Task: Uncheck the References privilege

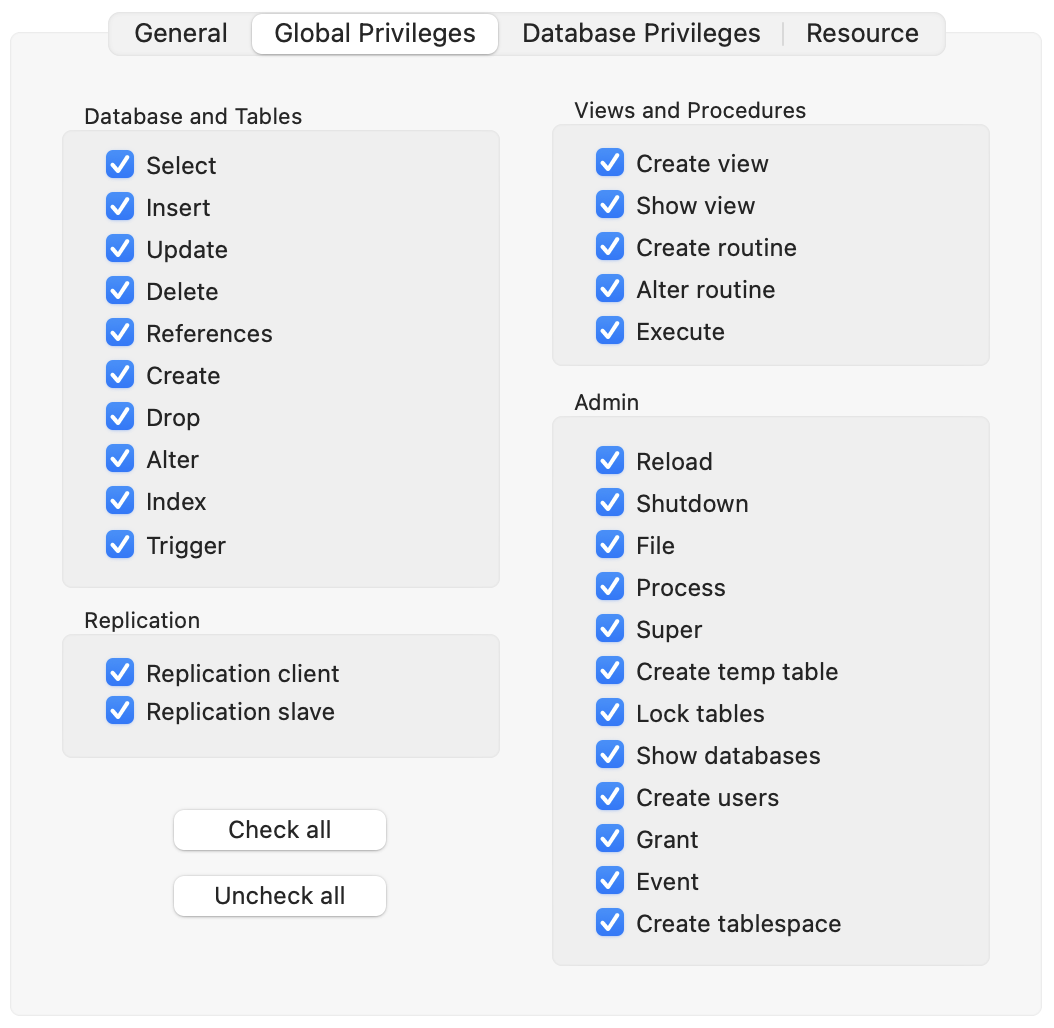Action: point(120,333)
